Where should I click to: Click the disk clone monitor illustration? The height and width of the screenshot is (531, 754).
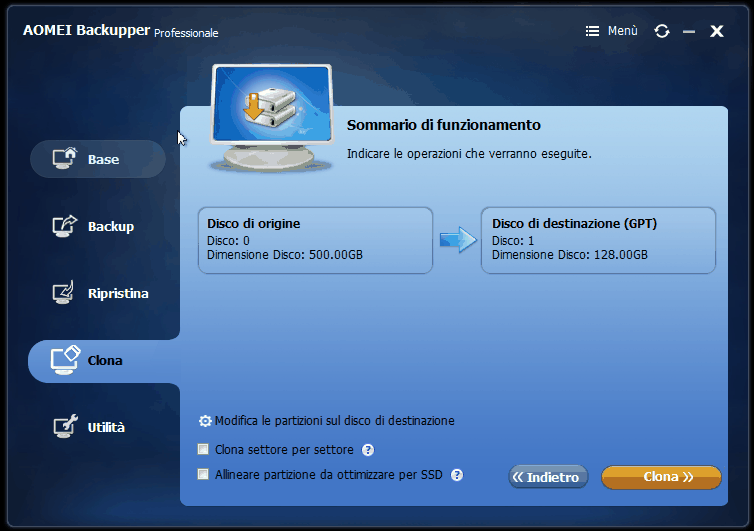click(x=271, y=118)
